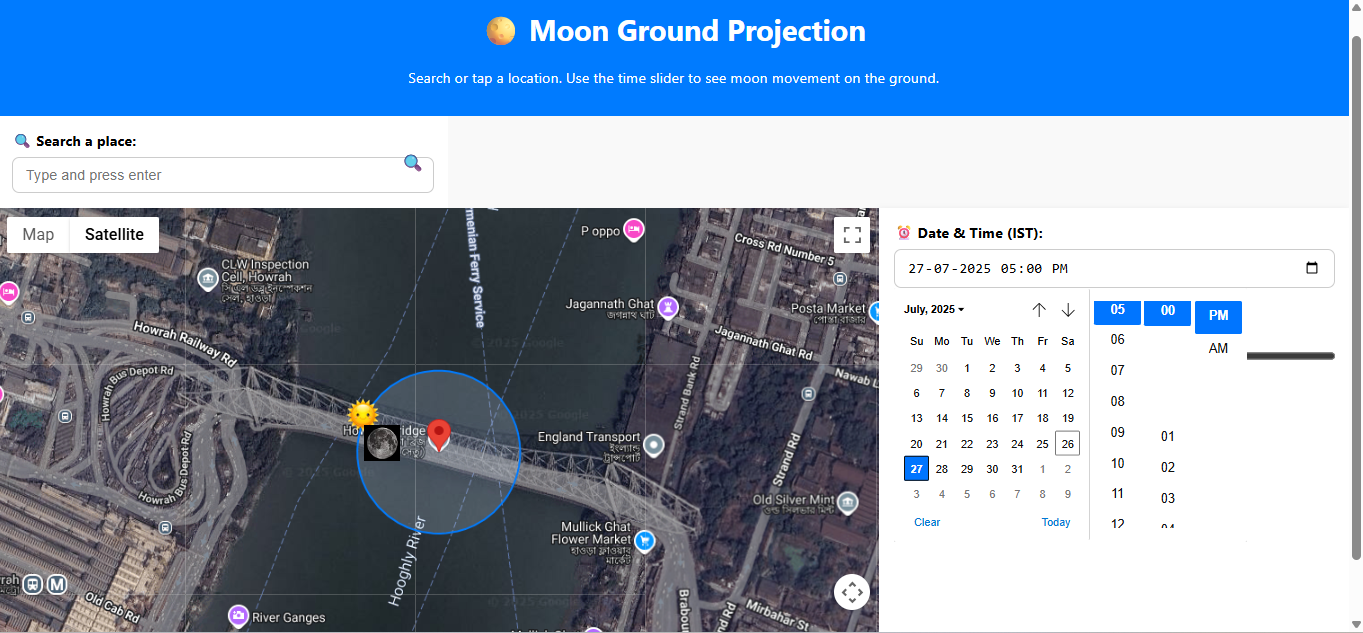Click the Clear link in the calendar

pyautogui.click(x=927, y=522)
